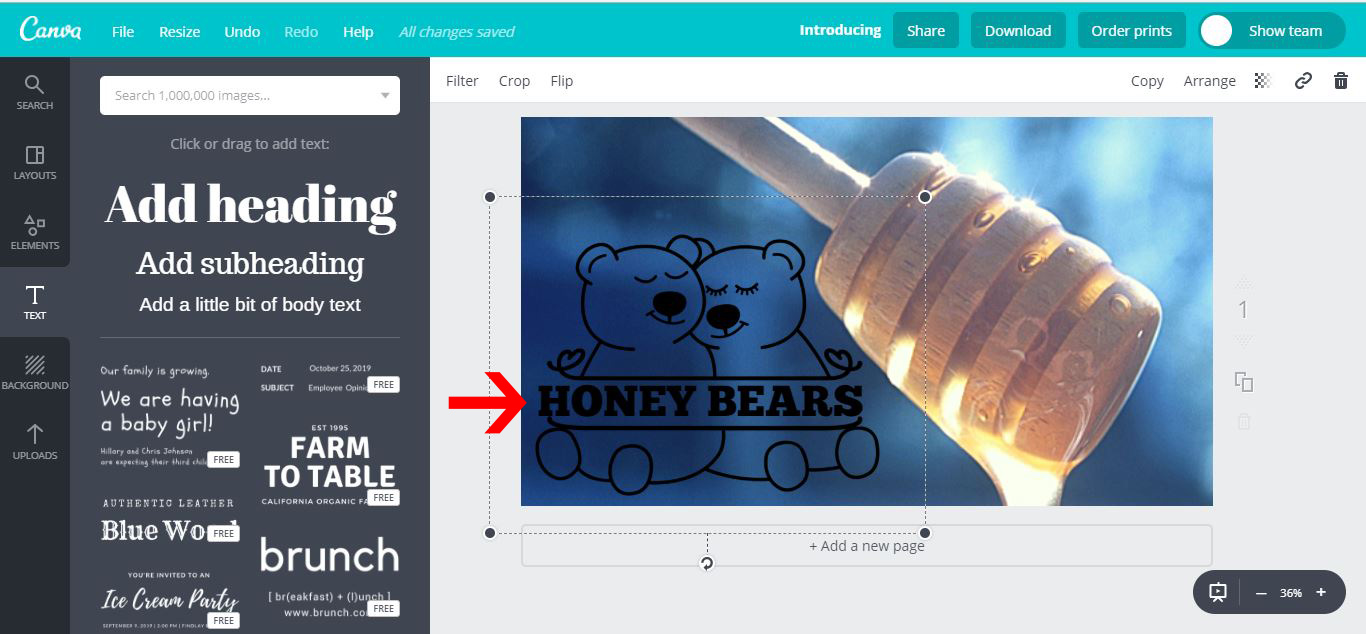Open the image search dropdown arrow
The height and width of the screenshot is (634, 1366).
click(x=385, y=95)
